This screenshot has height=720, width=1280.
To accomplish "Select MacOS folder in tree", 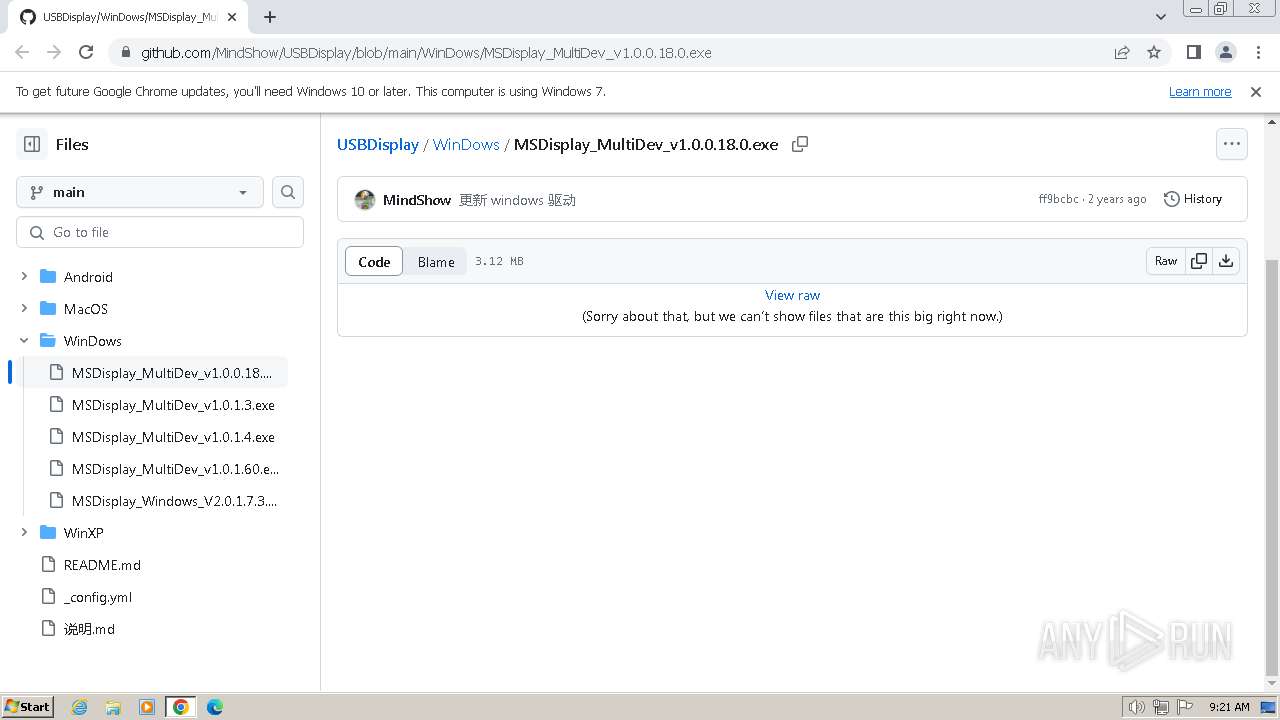I will [x=86, y=309].
